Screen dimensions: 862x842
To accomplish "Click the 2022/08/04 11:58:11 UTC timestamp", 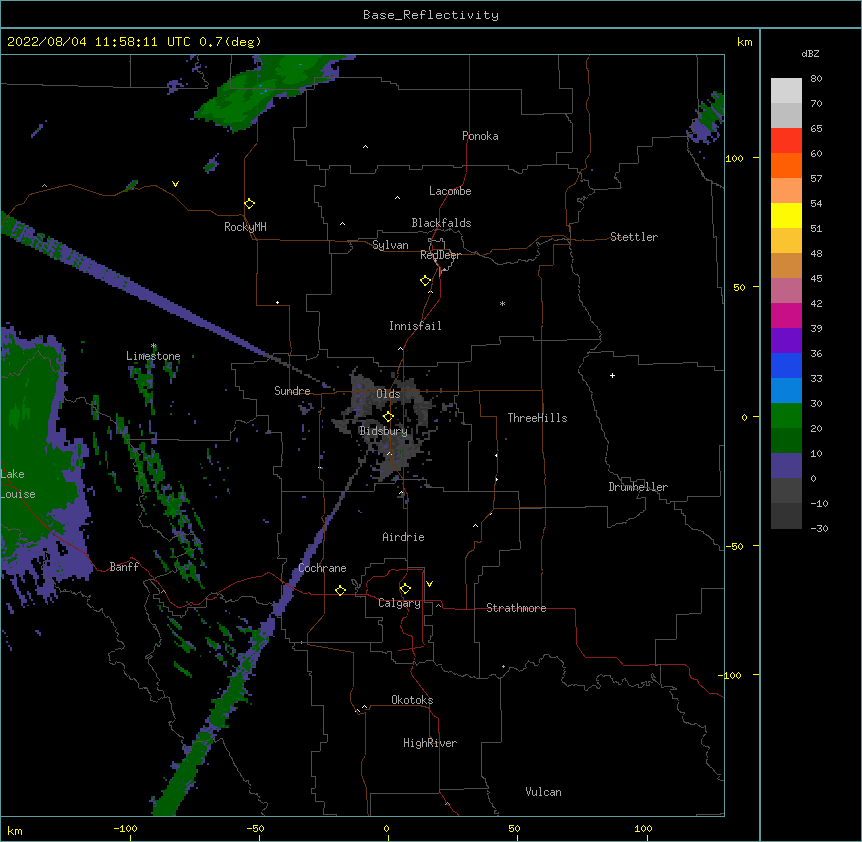I will (98, 42).
